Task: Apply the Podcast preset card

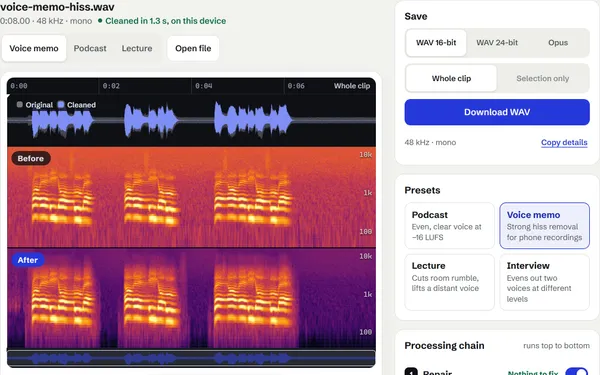Action: [x=449, y=226]
